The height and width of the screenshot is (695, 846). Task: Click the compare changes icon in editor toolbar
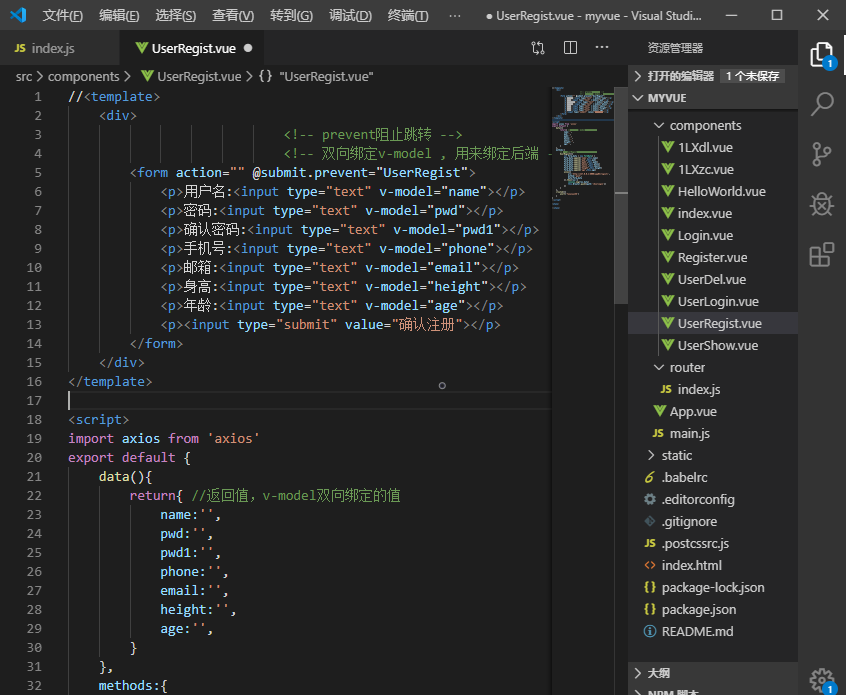(538, 48)
